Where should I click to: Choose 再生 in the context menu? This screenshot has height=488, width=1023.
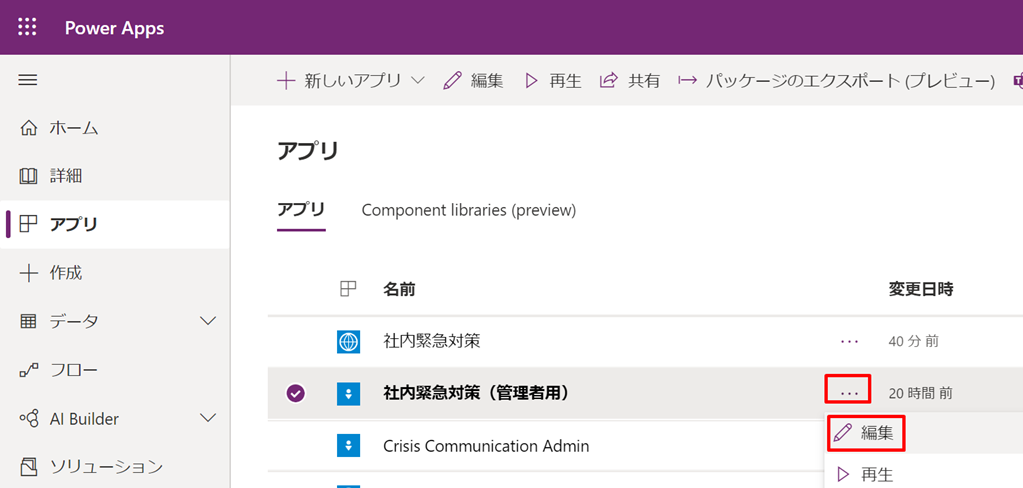[x=865, y=474]
